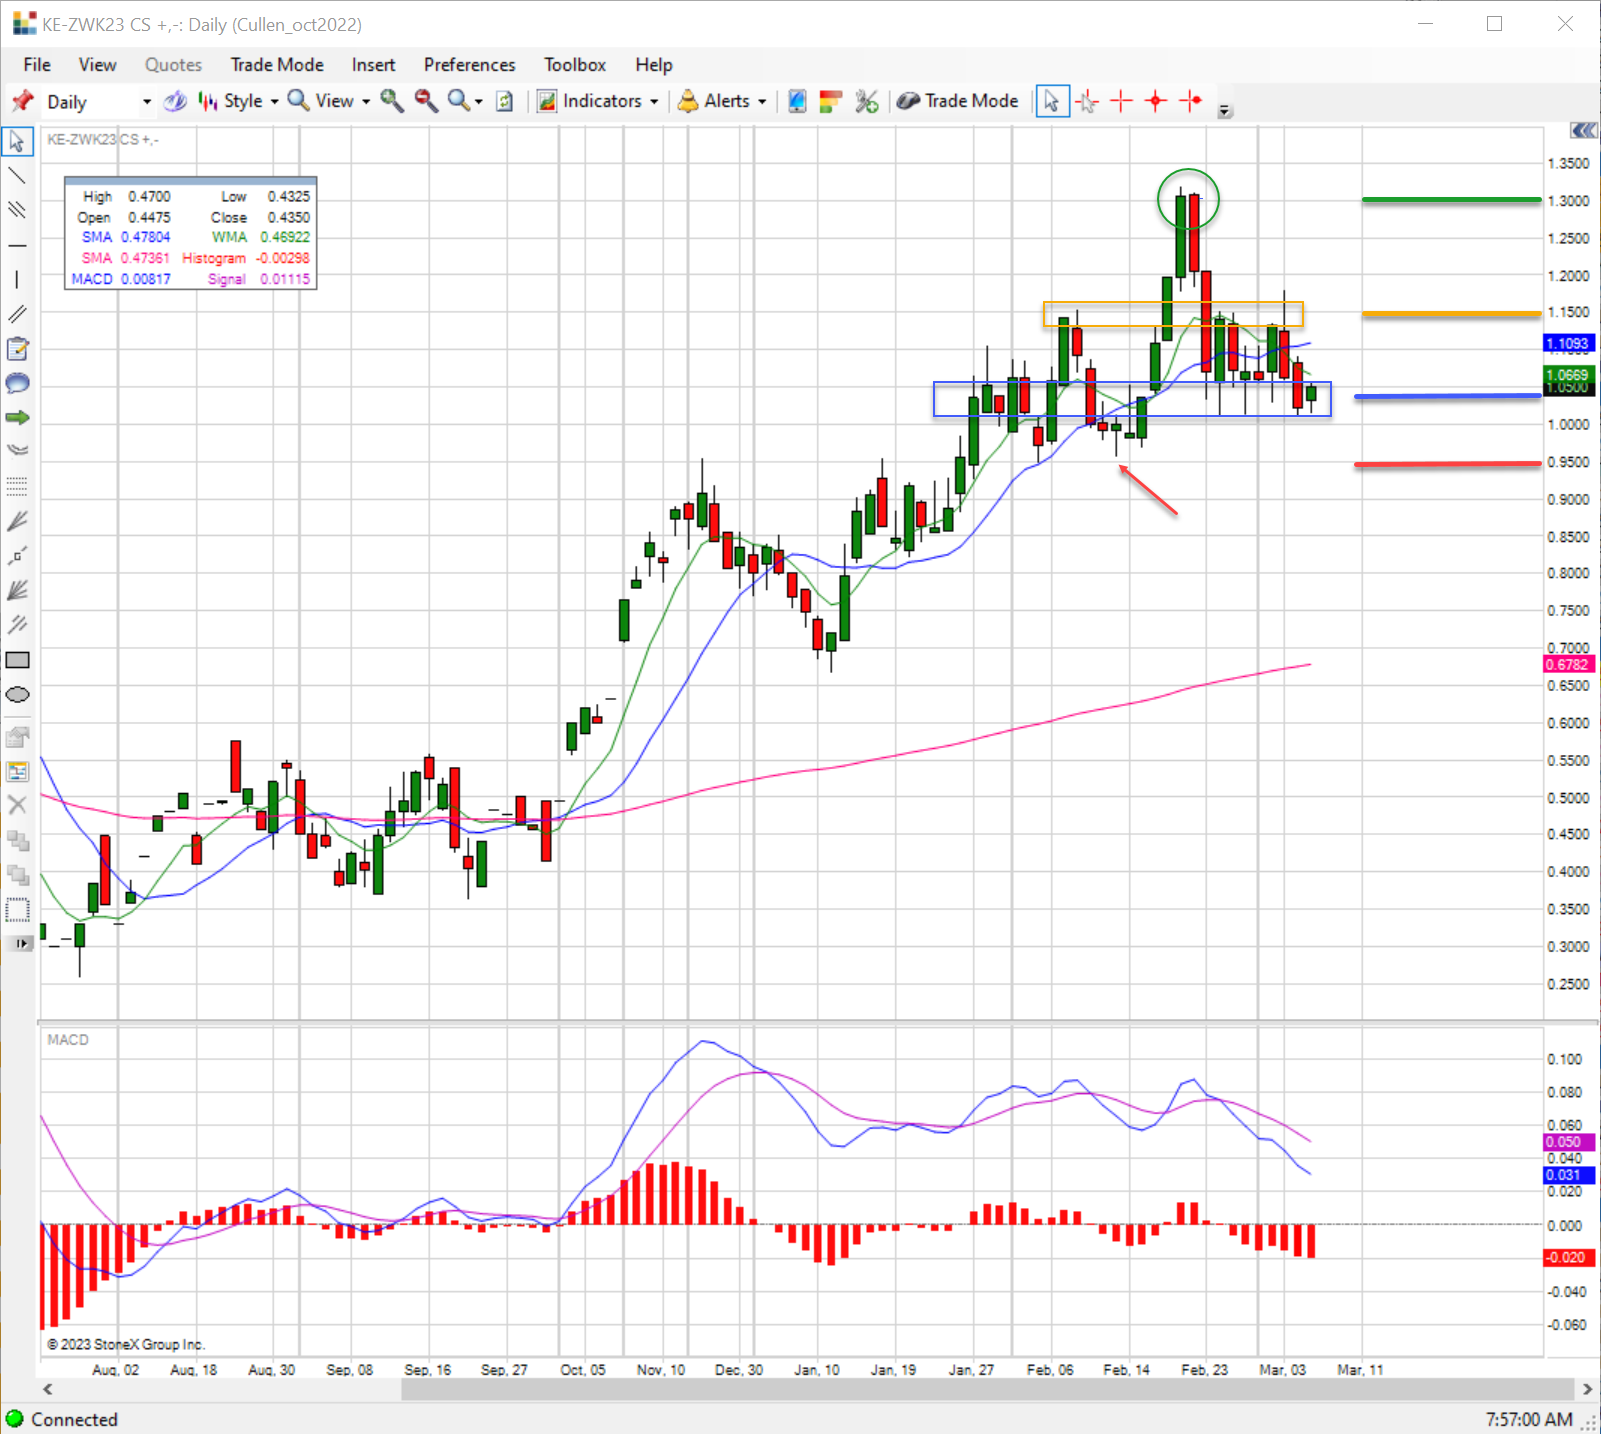Viewport: 1601px width, 1434px height.
Task: Select the vertical line drawing tool
Action: (x=17, y=281)
